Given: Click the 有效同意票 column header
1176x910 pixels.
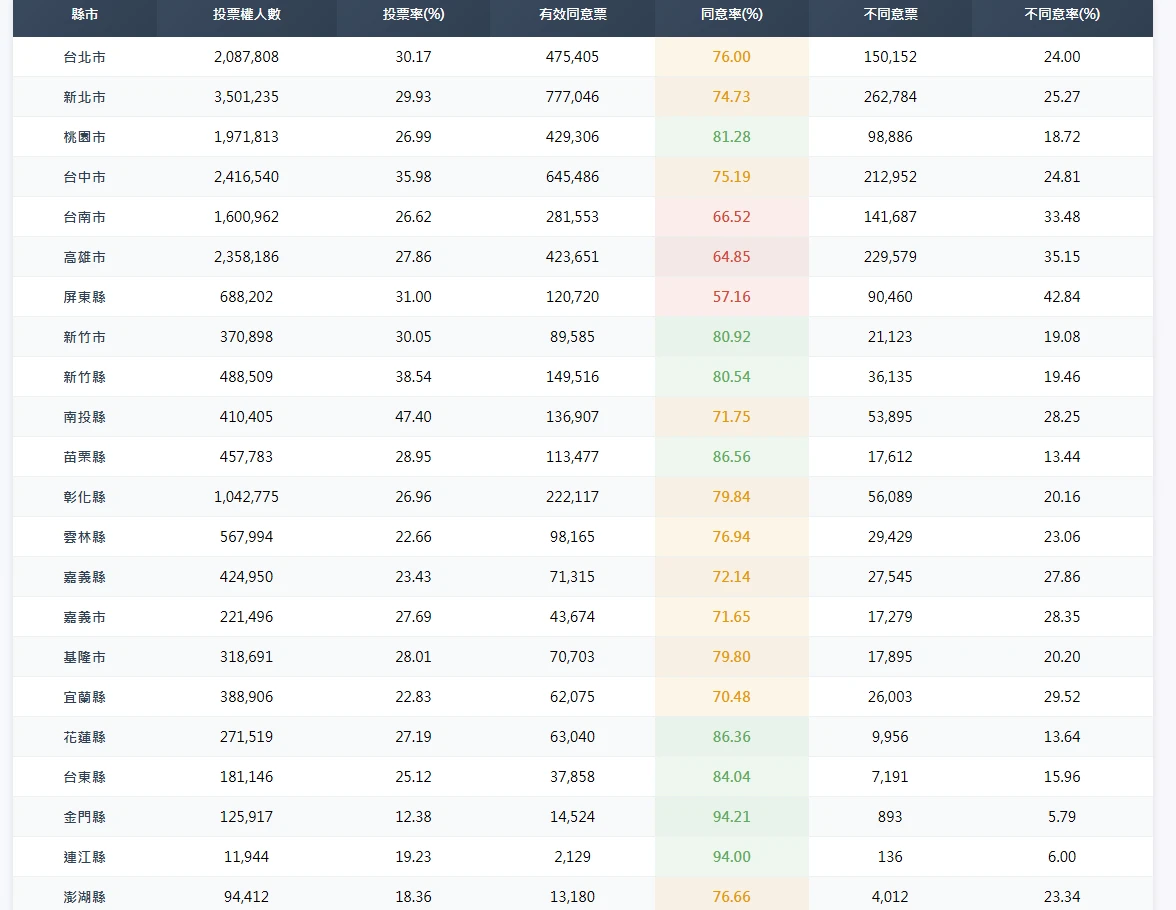Looking at the screenshot, I should (572, 14).
